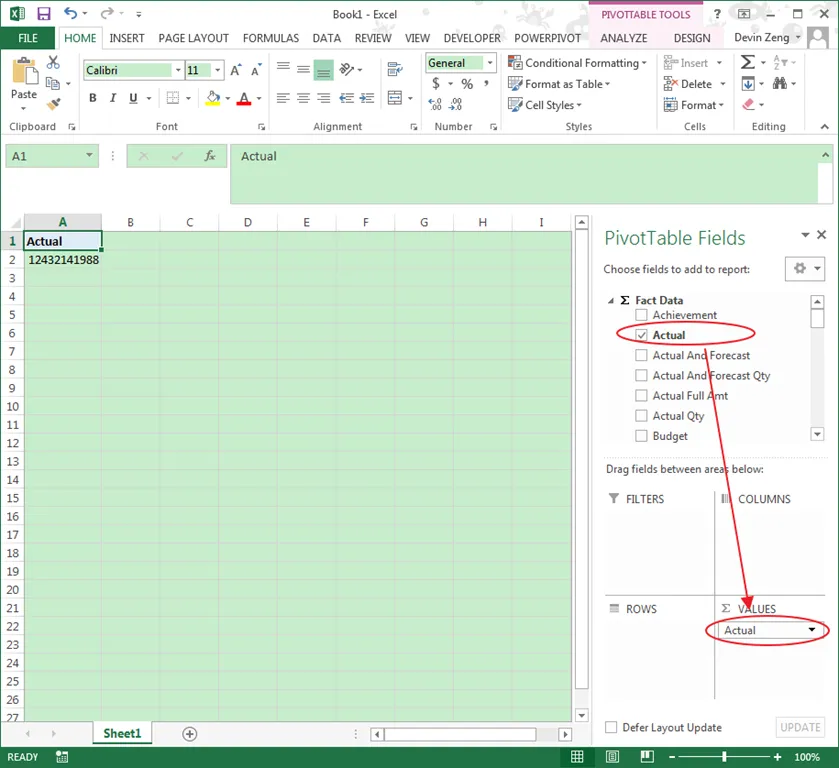Open the font size dropdown

[217, 70]
